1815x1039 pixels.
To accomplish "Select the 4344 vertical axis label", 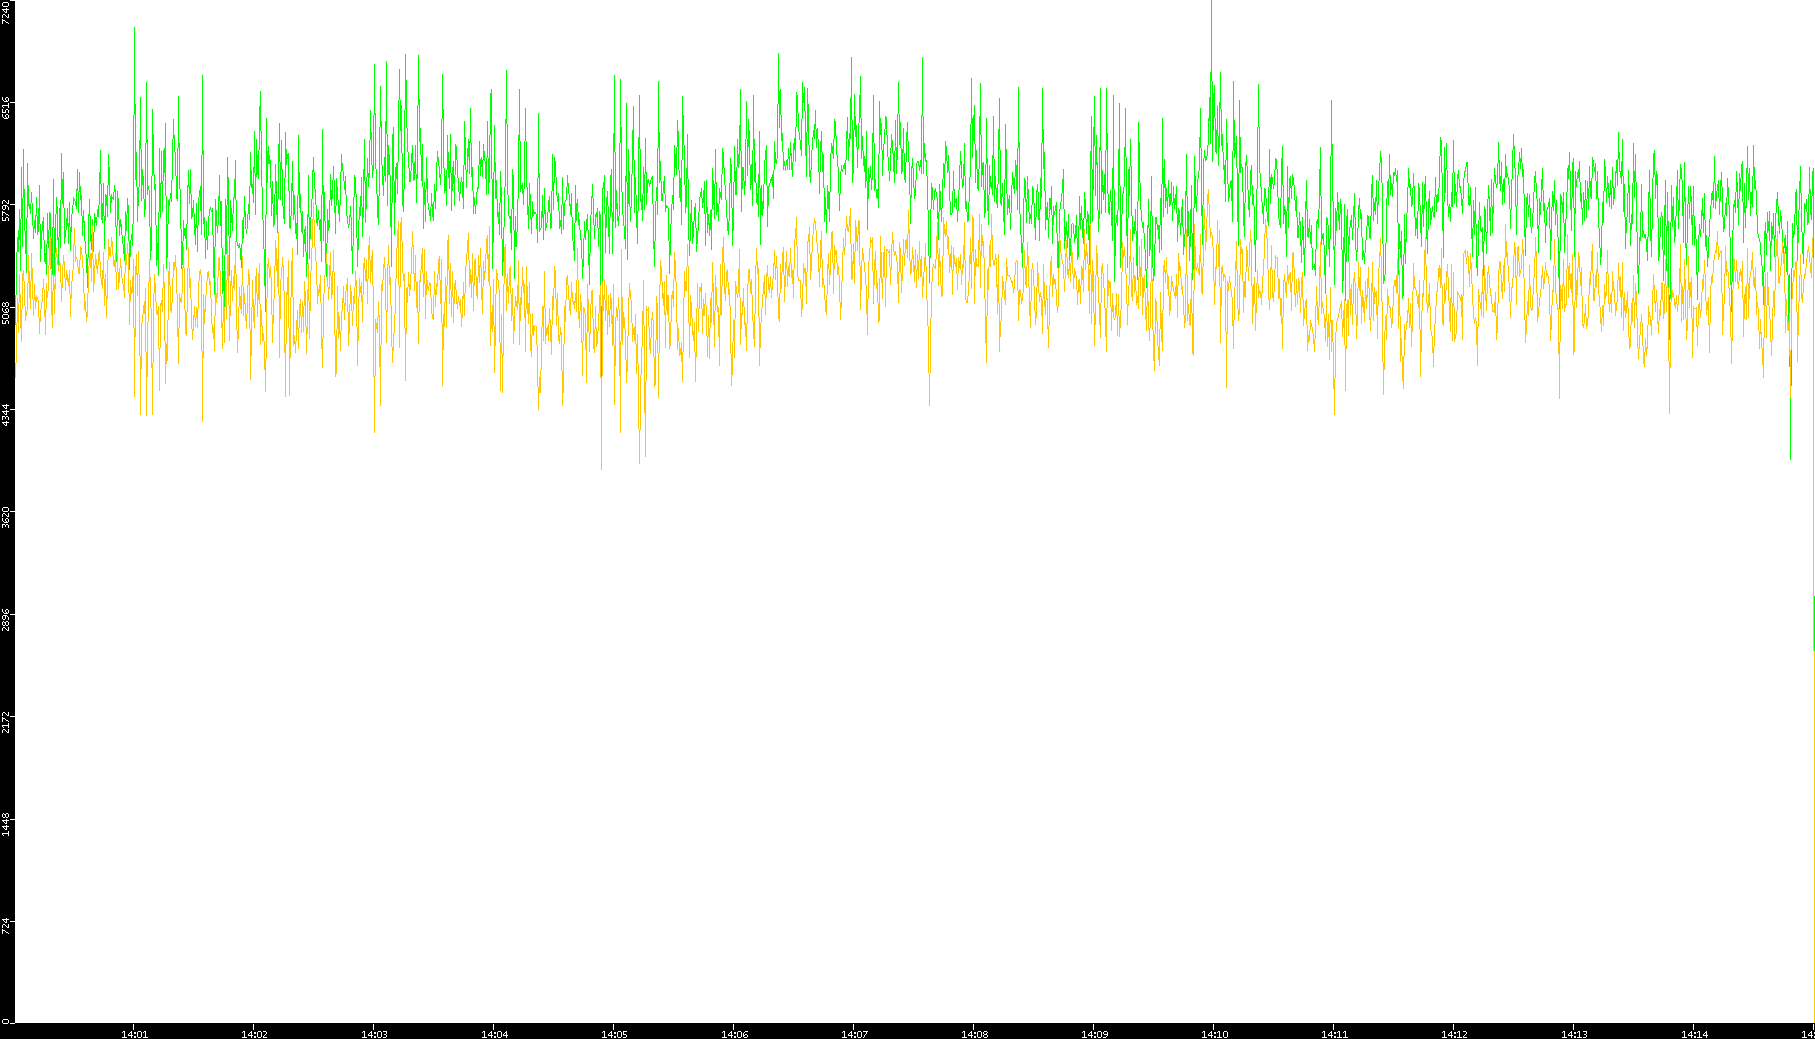I will pyautogui.click(x=6, y=415).
